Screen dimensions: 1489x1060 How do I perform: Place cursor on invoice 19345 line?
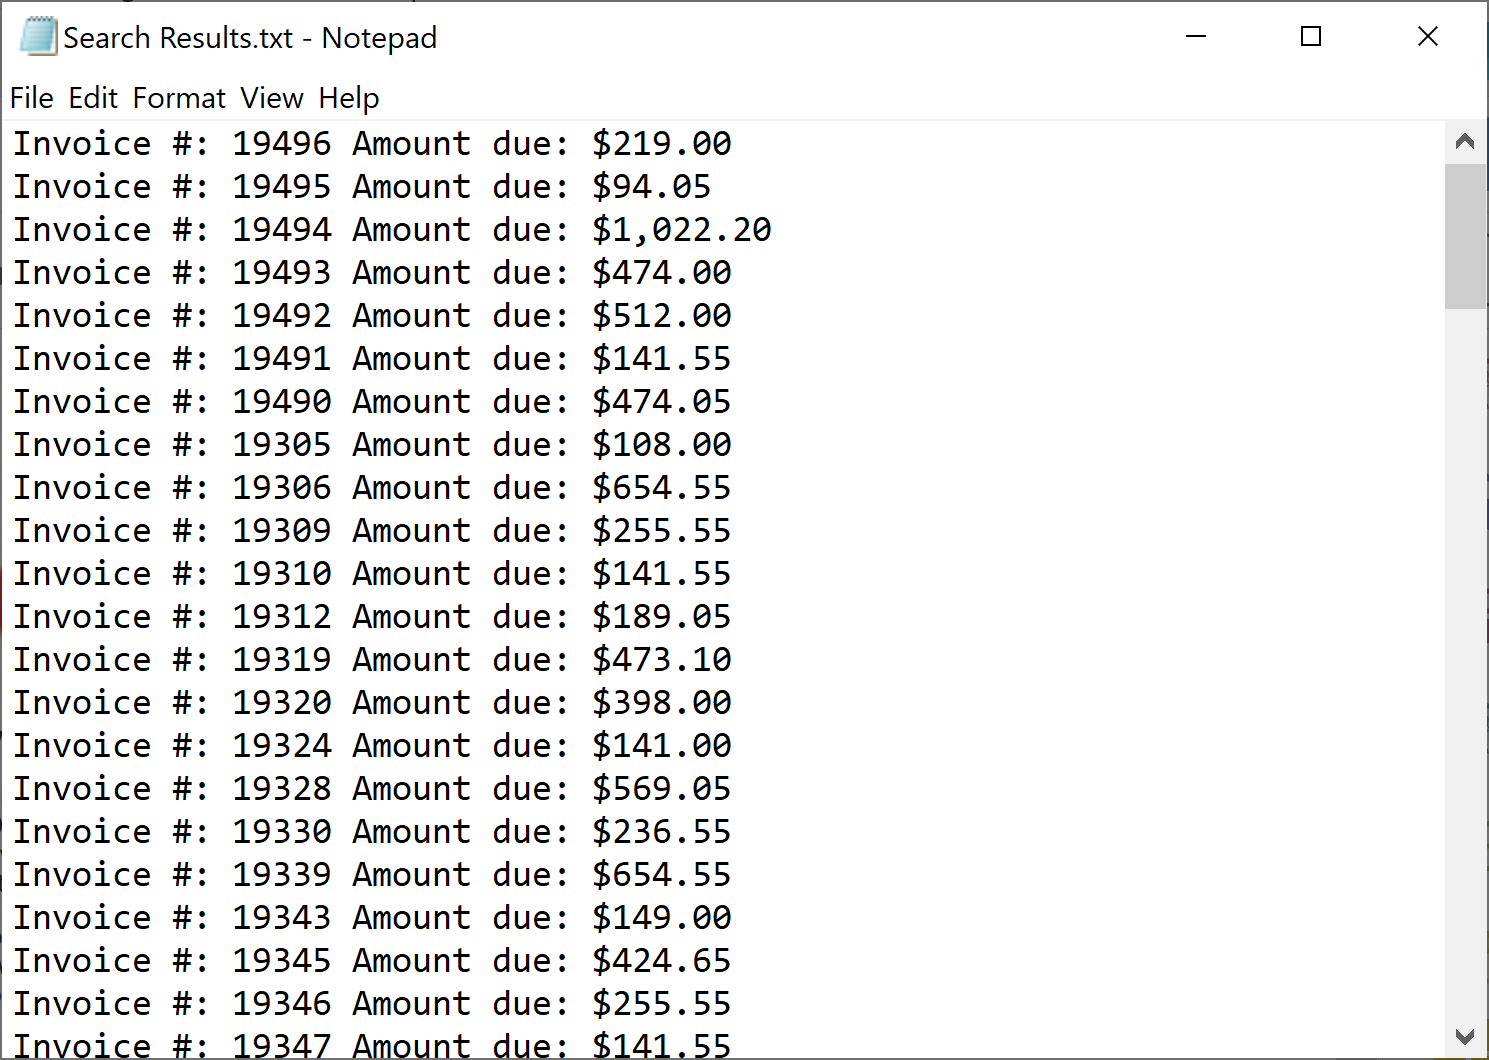pyautogui.click(x=371, y=961)
